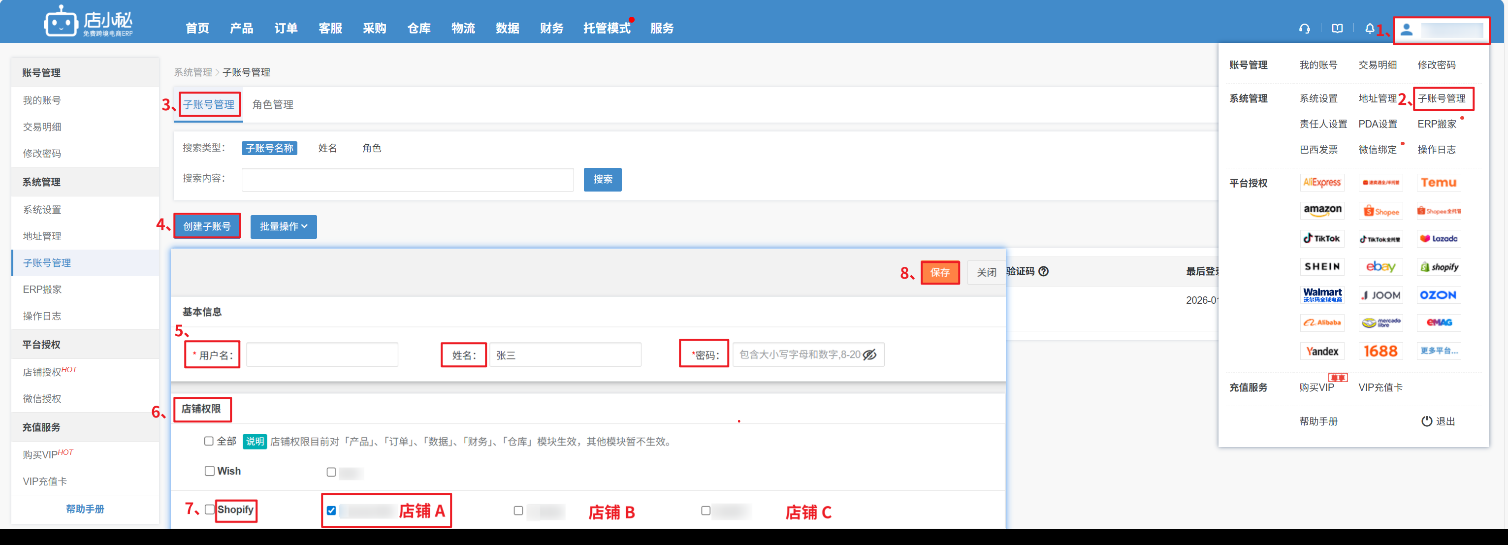This screenshot has width=1508, height=545.
Task: Click the notification bell icon
Action: pyautogui.click(x=1370, y=29)
